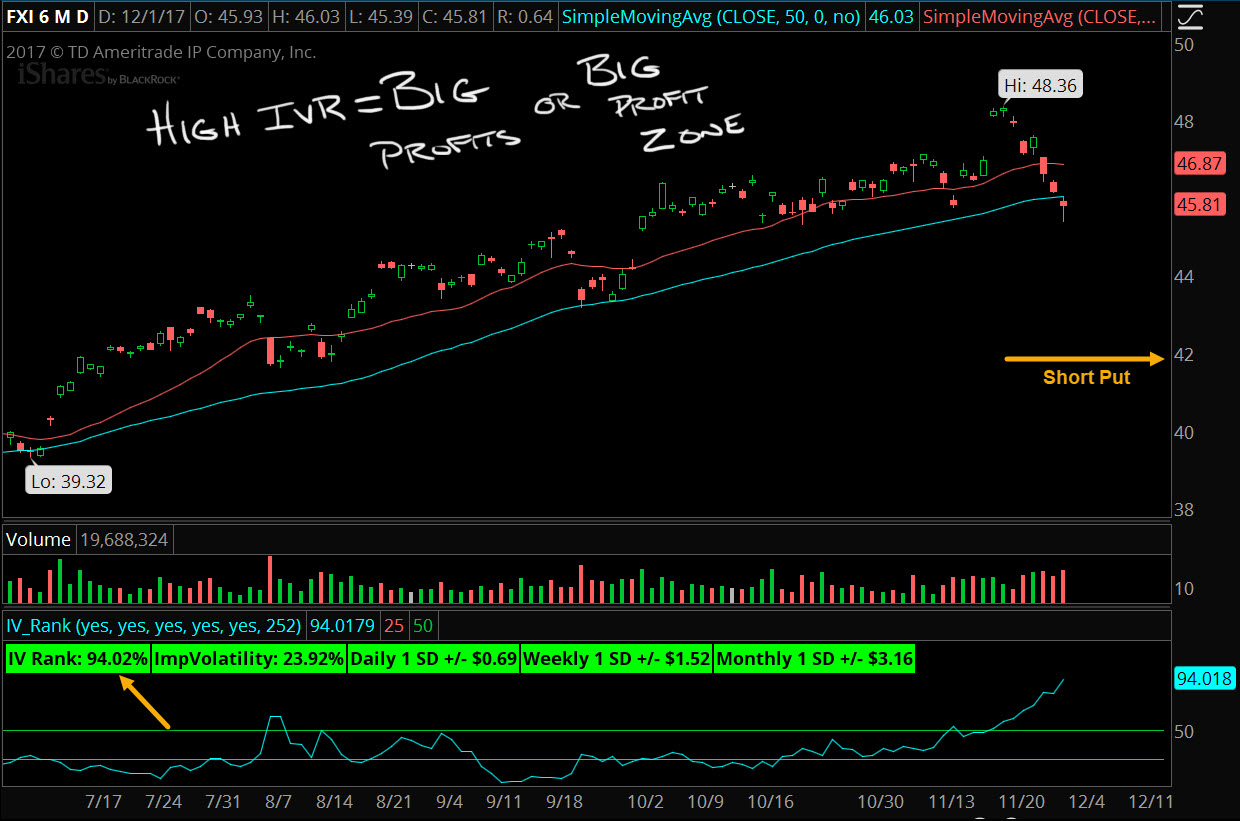The width and height of the screenshot is (1240, 821).
Task: Click the D: 12/1/17 date cell
Action: coord(139,16)
